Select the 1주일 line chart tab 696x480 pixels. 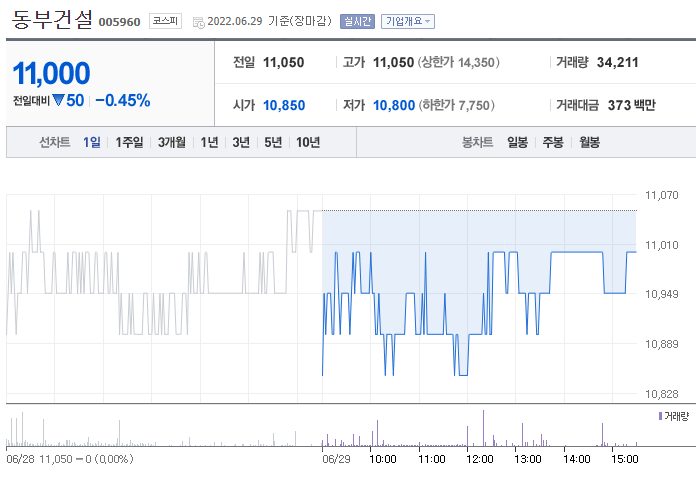click(129, 142)
